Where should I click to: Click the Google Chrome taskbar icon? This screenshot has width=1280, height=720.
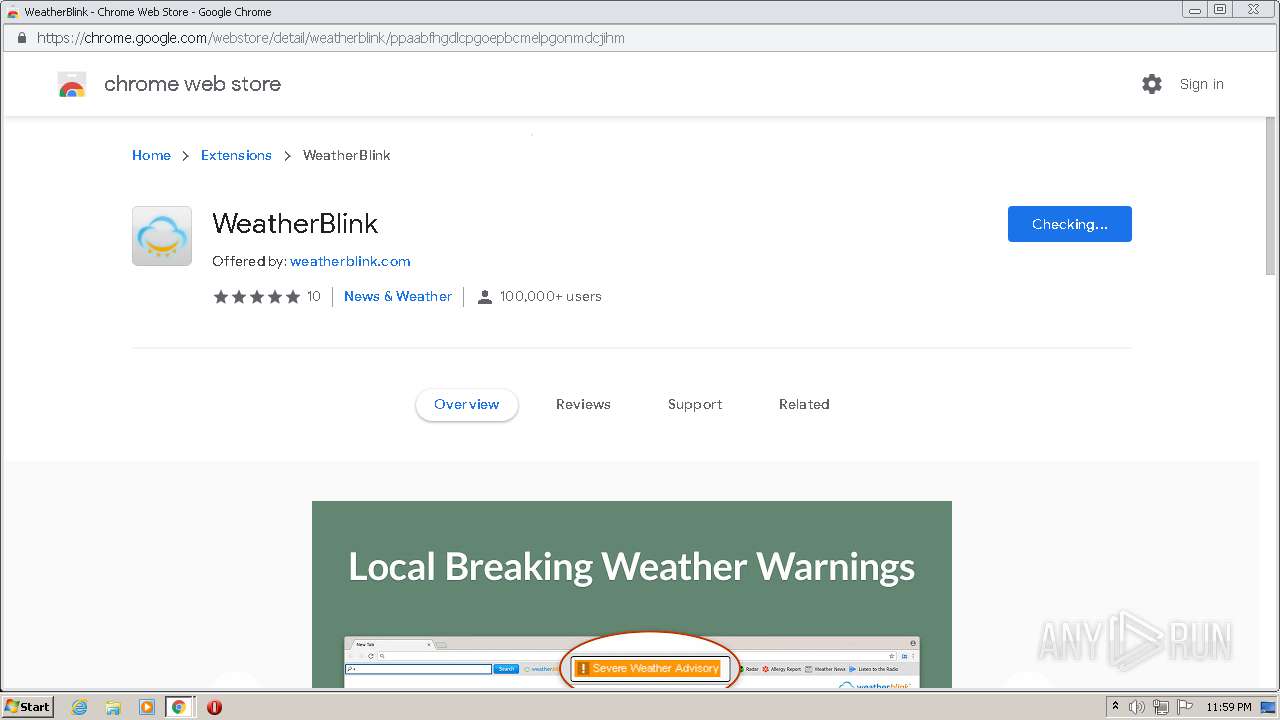click(179, 707)
